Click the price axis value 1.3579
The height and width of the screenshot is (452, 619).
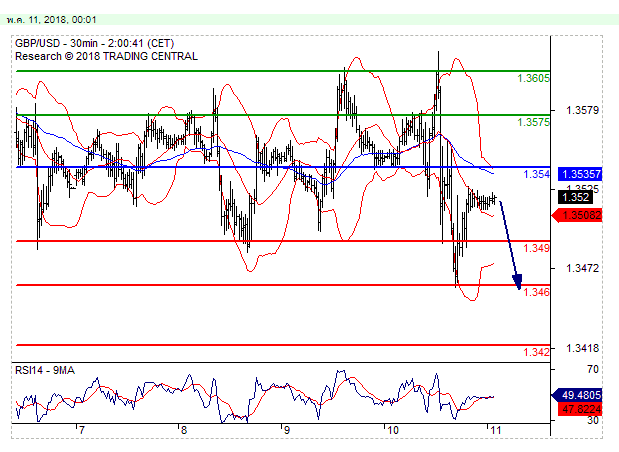582,110
